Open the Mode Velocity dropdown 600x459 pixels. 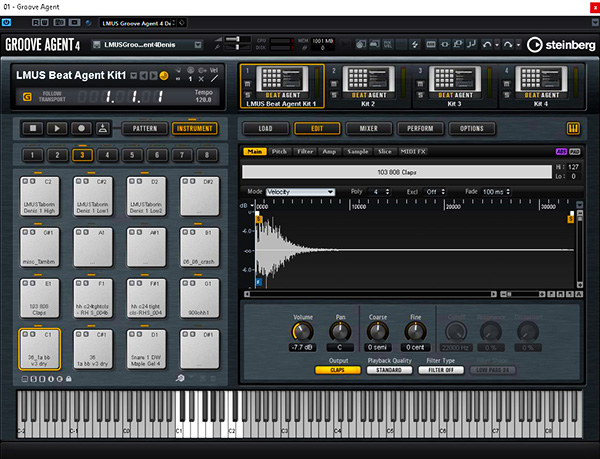[300, 192]
